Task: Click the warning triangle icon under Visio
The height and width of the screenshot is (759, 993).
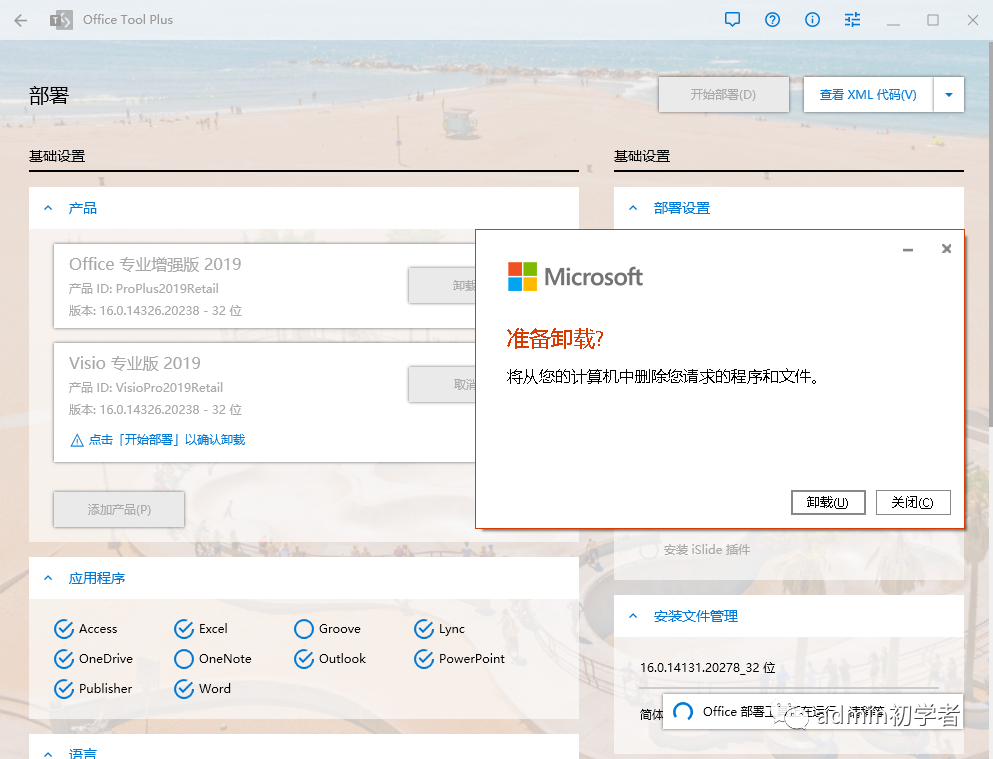Action: tap(77, 441)
